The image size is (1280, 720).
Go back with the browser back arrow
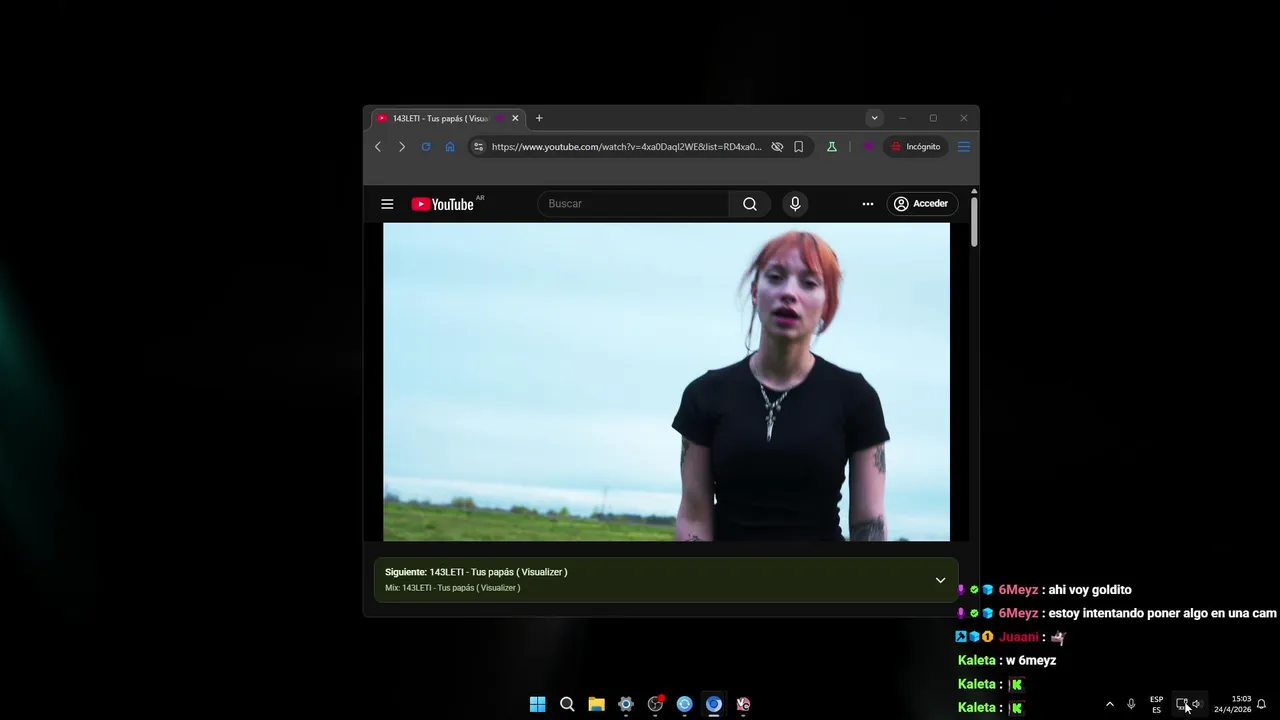pyautogui.click(x=378, y=147)
